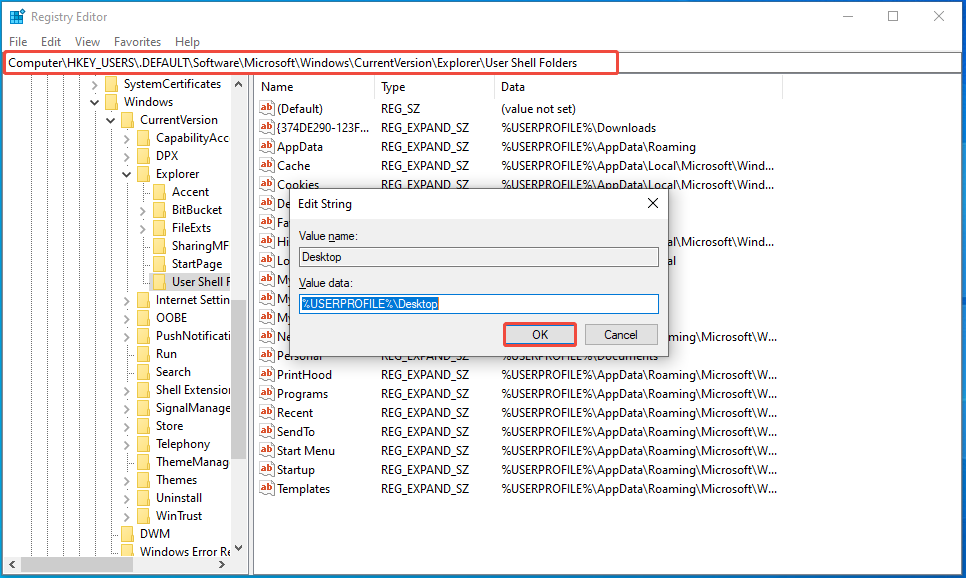The width and height of the screenshot is (966, 578).
Task: Click the tree horizontal scroll right arrow
Action: [222, 564]
